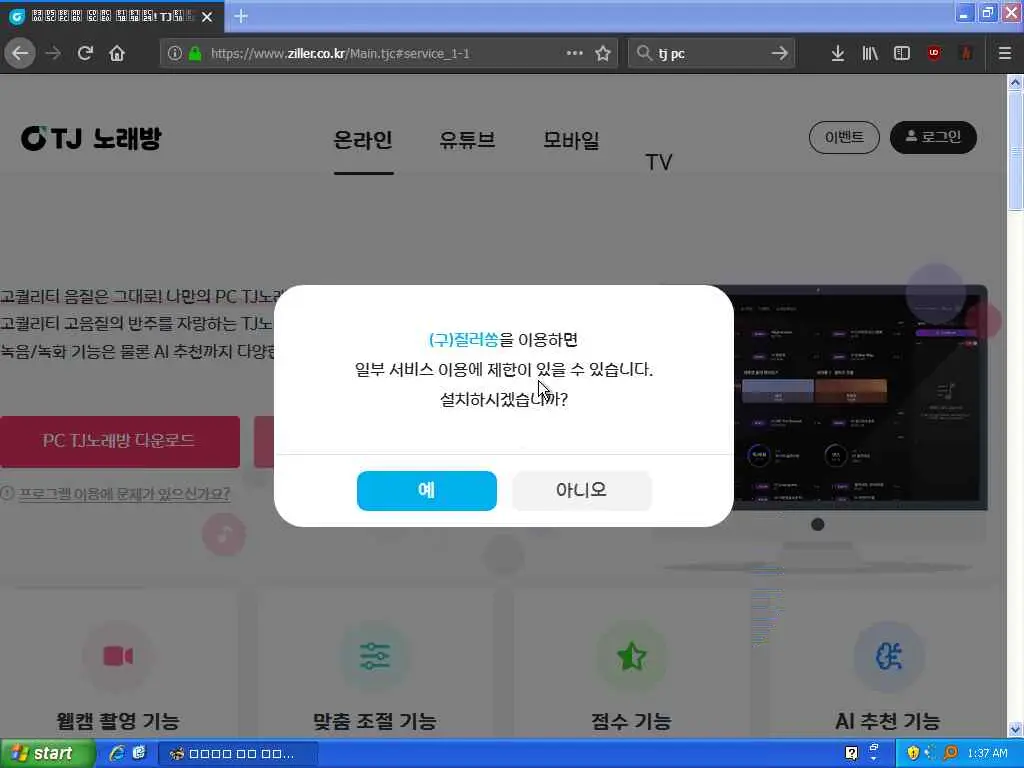Click the webcam recording feature icon
Screen dimensions: 1024x768
pos(118,656)
